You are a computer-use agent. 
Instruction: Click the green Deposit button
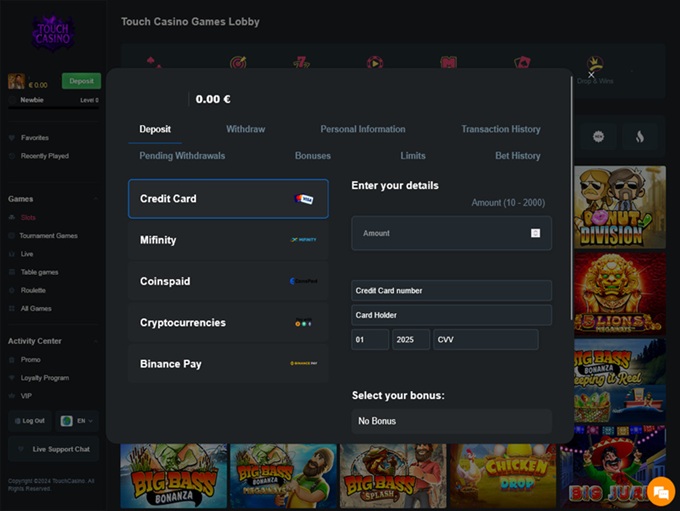pyautogui.click(x=81, y=81)
